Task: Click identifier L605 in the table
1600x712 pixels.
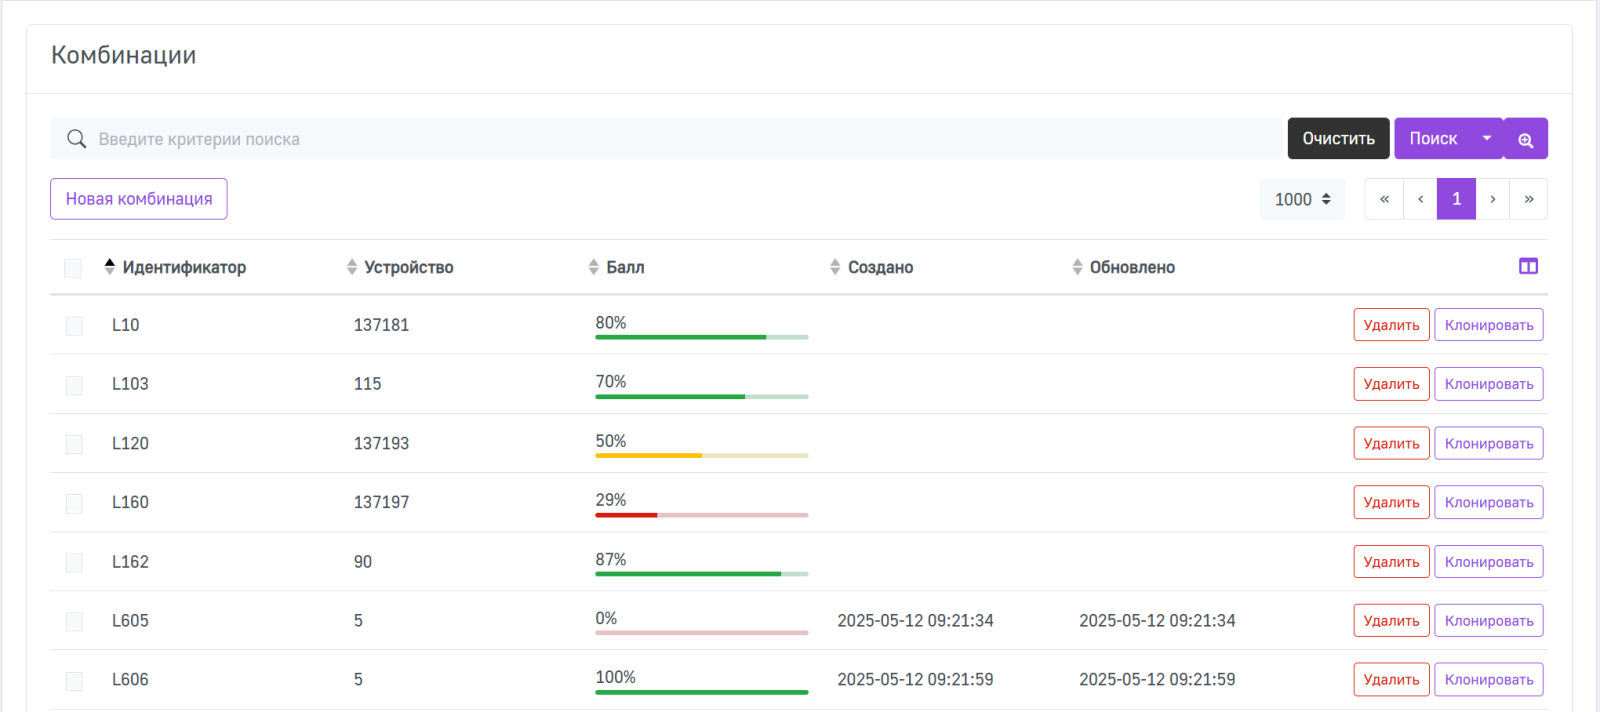Action: pos(130,620)
